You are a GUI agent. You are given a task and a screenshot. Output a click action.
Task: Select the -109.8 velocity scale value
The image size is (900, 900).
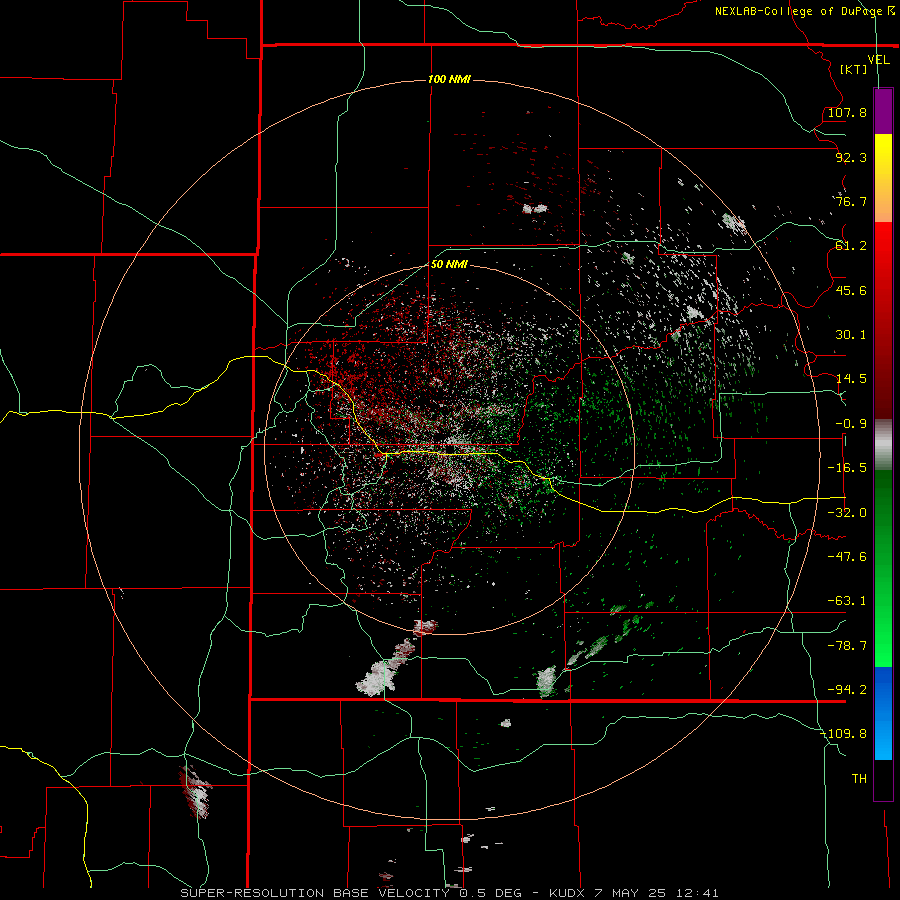pos(844,734)
